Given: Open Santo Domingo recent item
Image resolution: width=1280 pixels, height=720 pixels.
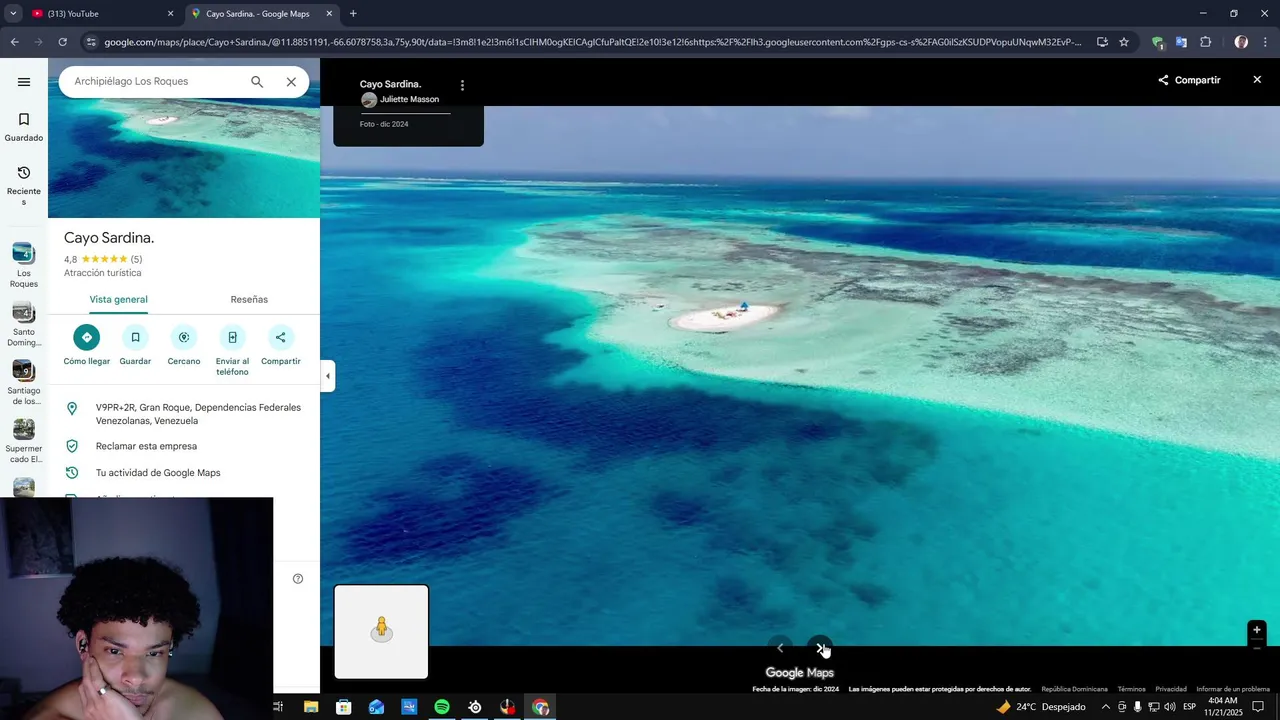Looking at the screenshot, I should tap(24, 324).
